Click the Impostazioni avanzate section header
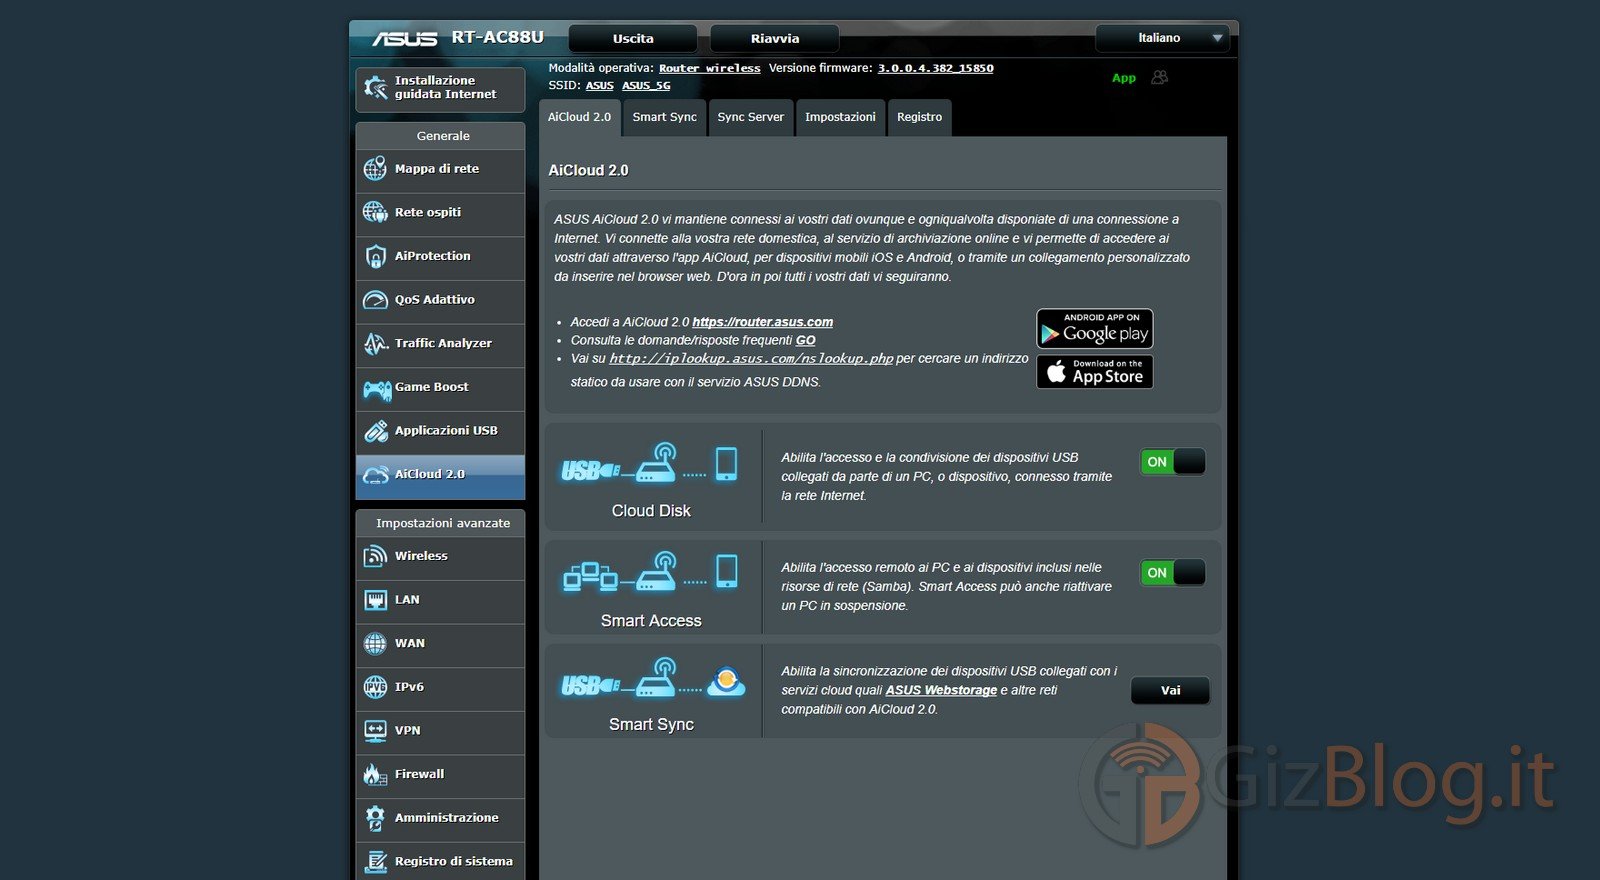 [x=443, y=523]
